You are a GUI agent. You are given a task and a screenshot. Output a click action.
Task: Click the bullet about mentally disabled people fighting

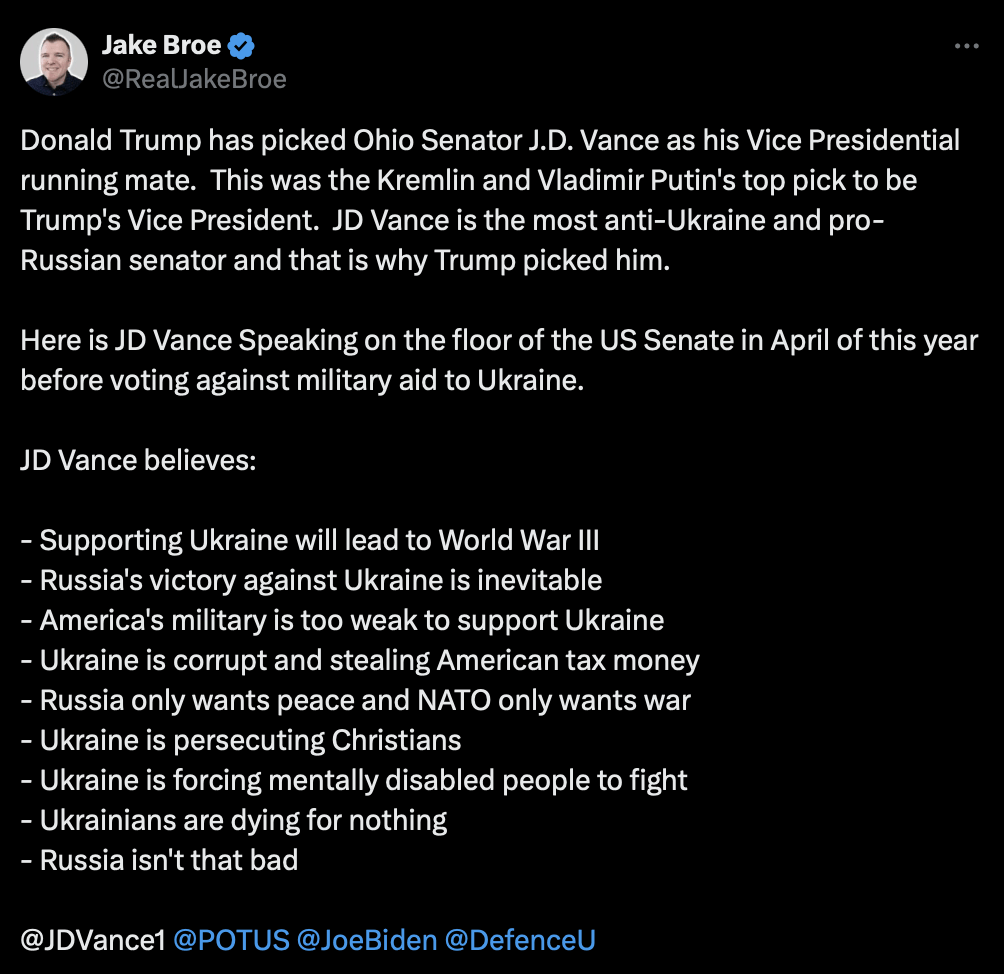point(354,780)
